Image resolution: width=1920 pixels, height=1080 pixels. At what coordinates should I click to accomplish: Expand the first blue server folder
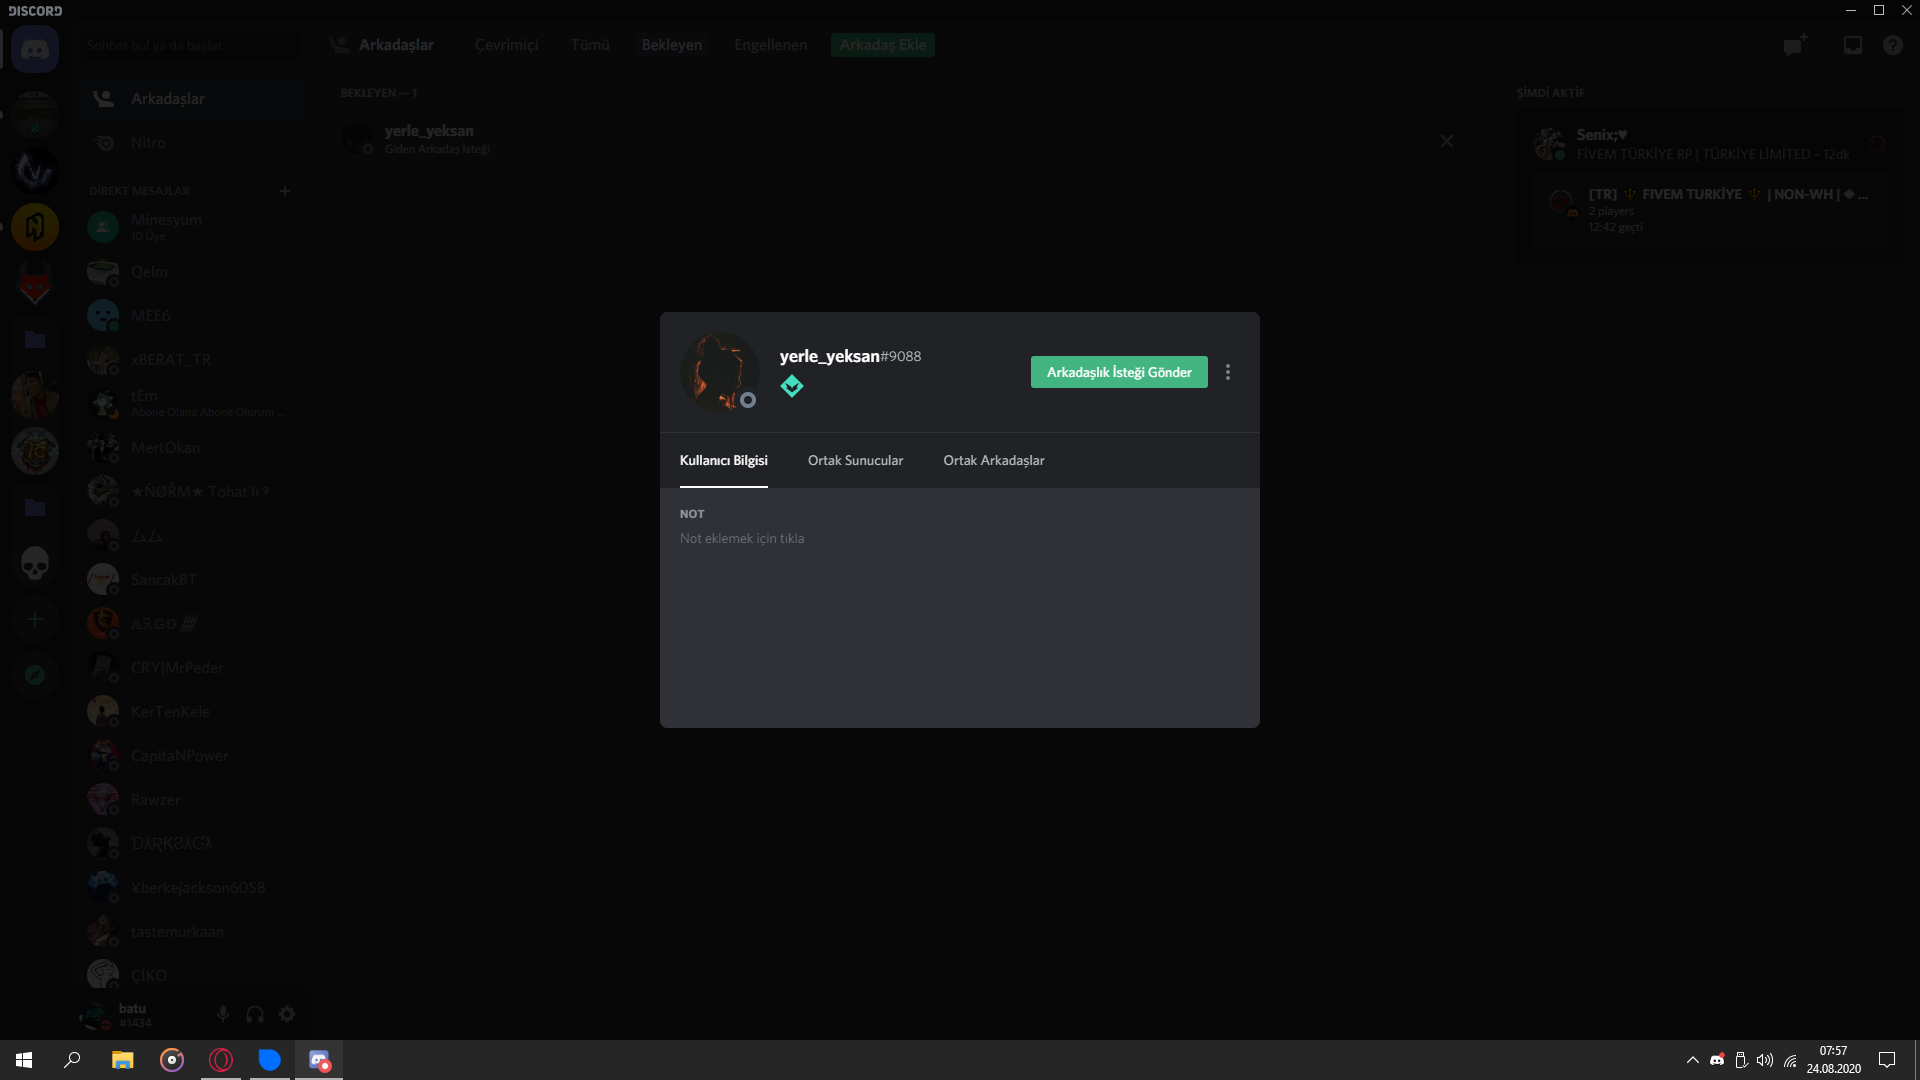click(35, 339)
